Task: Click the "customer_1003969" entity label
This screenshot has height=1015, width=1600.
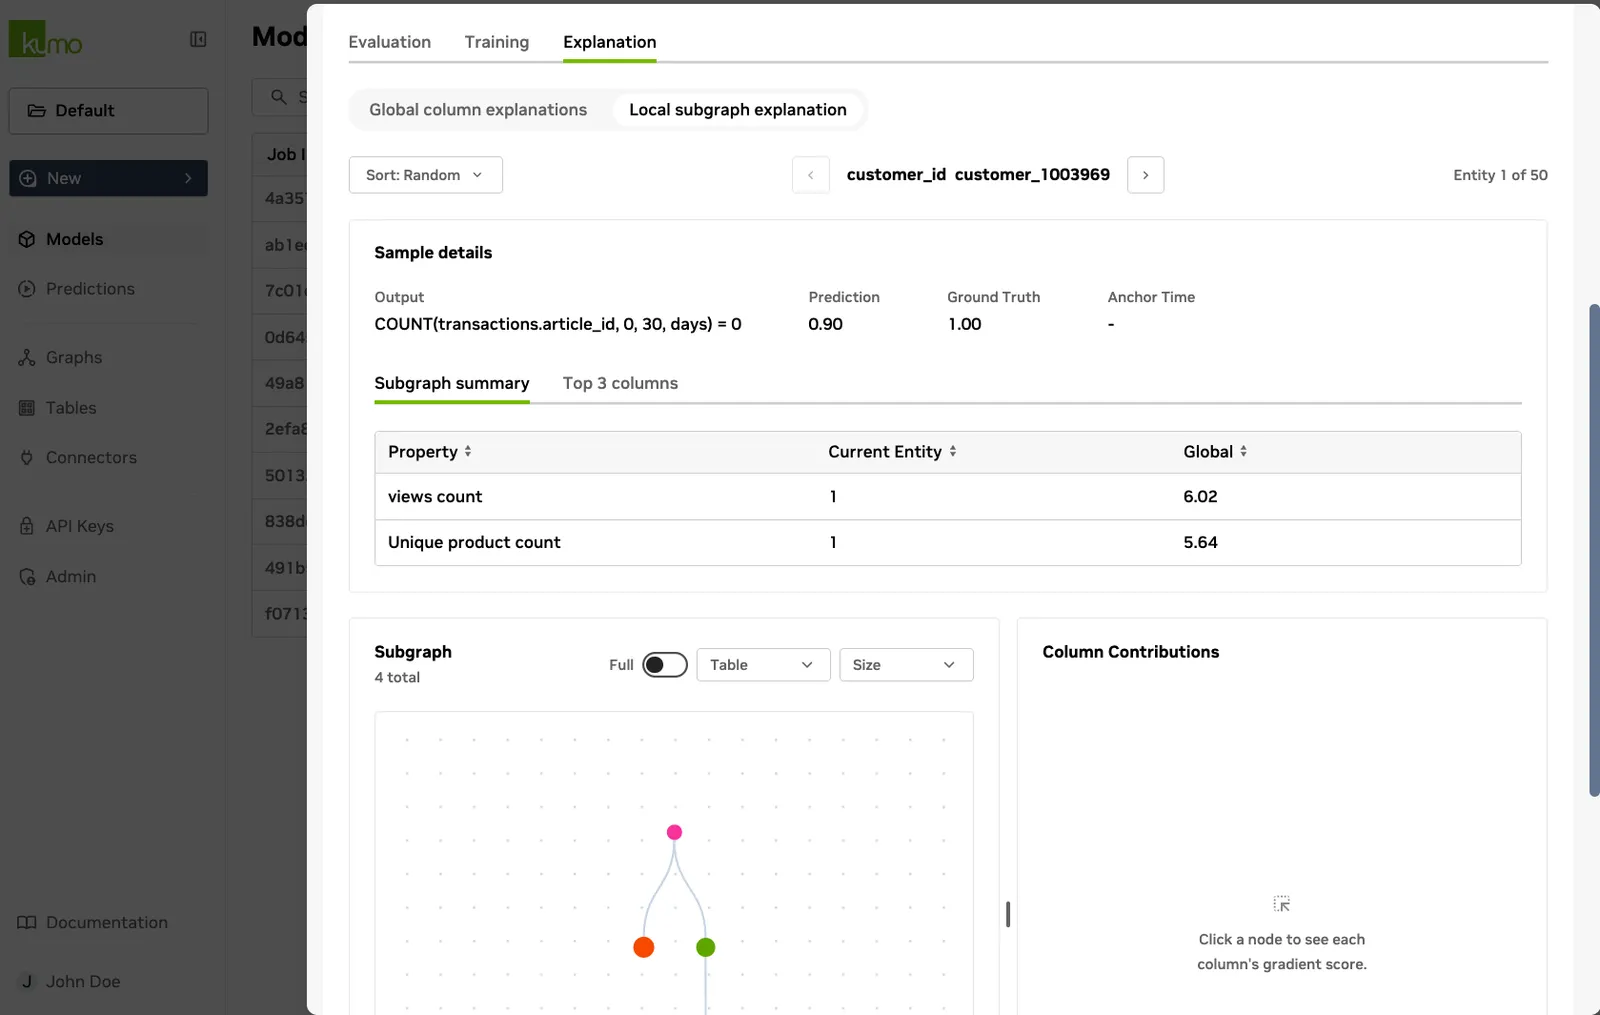Action: [x=1032, y=175]
